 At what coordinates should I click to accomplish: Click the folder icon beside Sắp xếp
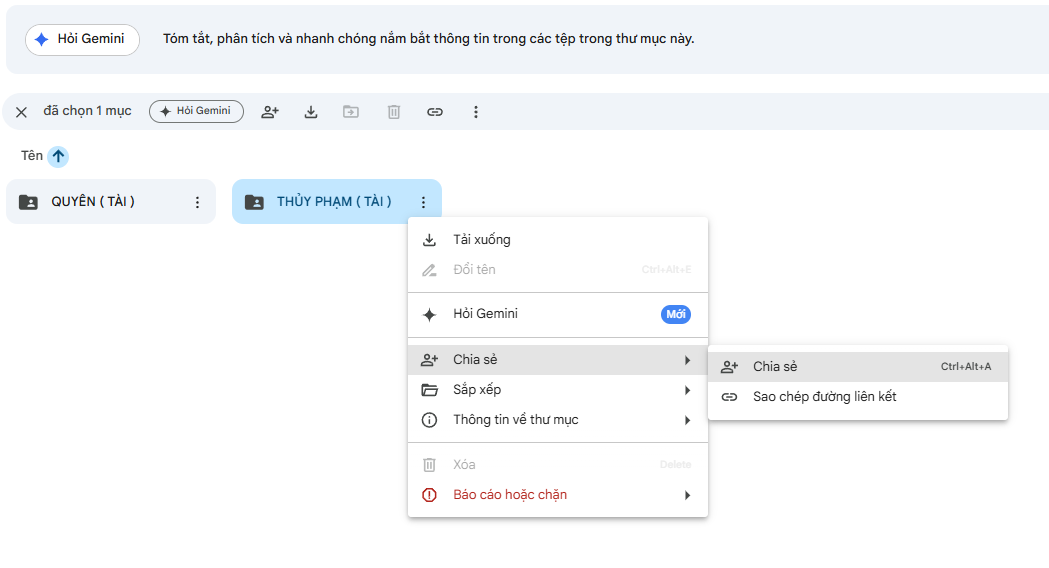coord(430,390)
